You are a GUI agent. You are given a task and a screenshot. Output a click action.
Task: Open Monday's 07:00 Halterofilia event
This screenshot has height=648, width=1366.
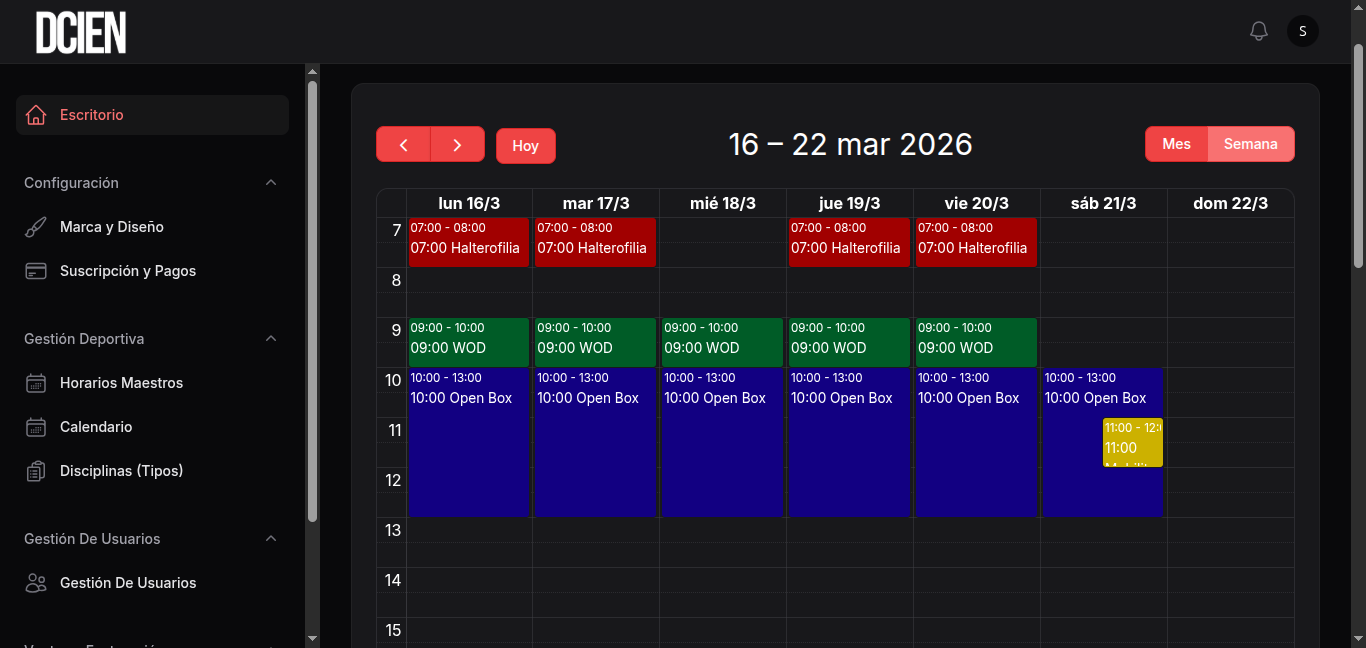pyautogui.click(x=468, y=242)
